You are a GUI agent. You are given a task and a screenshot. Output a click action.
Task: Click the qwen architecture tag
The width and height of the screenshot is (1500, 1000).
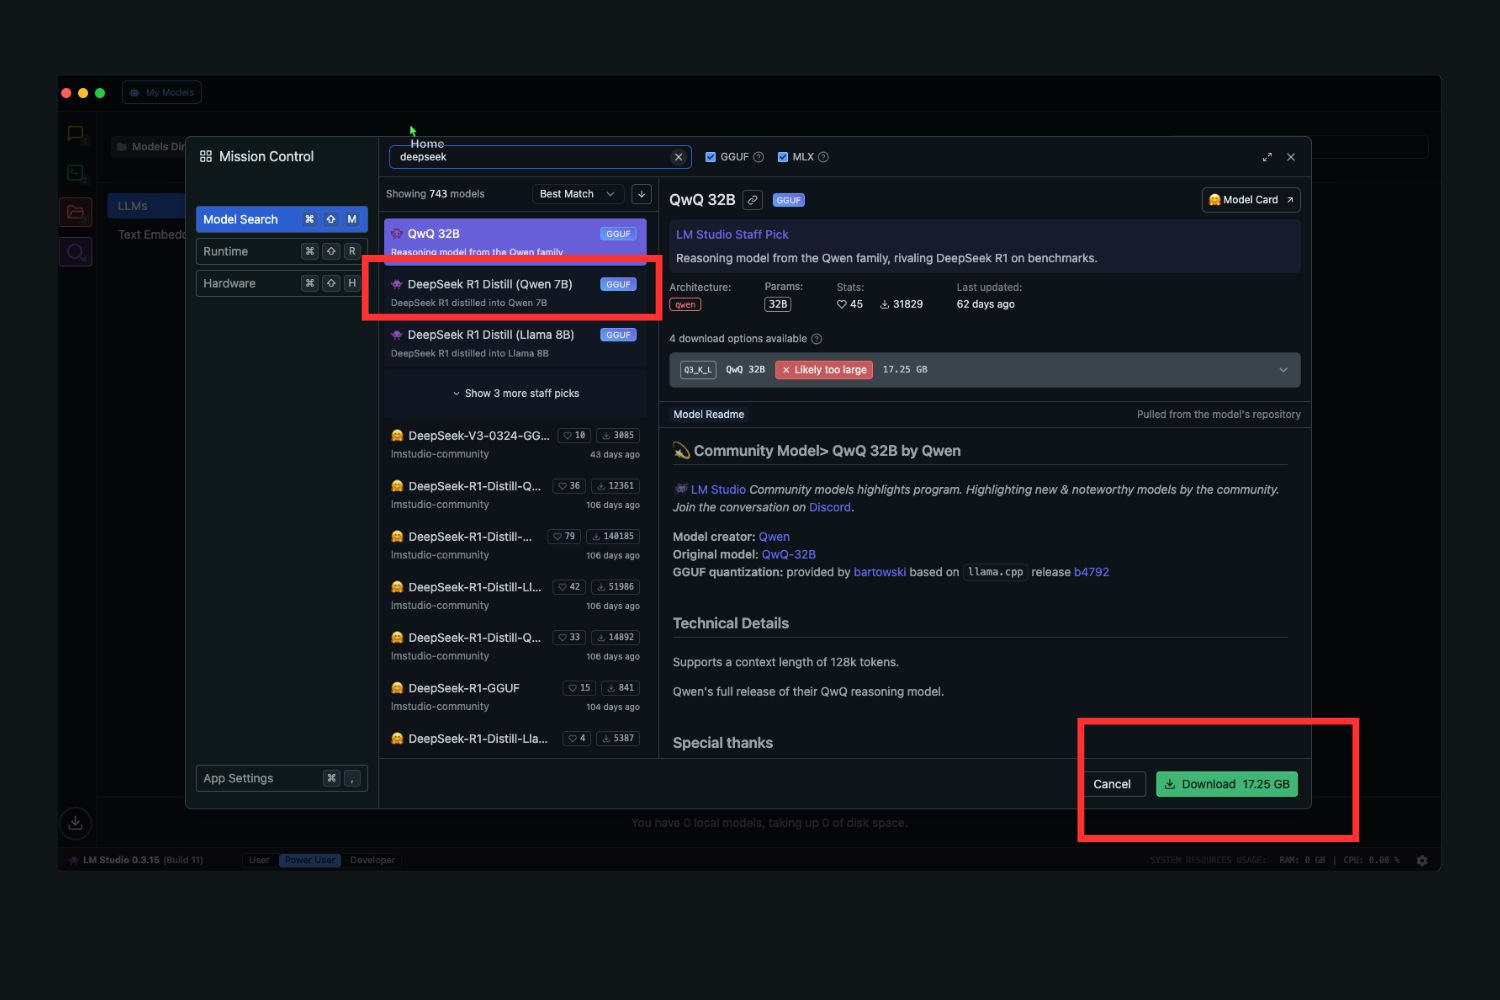(x=685, y=305)
